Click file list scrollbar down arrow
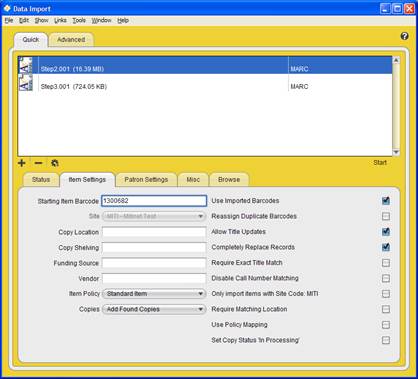 click(x=396, y=152)
